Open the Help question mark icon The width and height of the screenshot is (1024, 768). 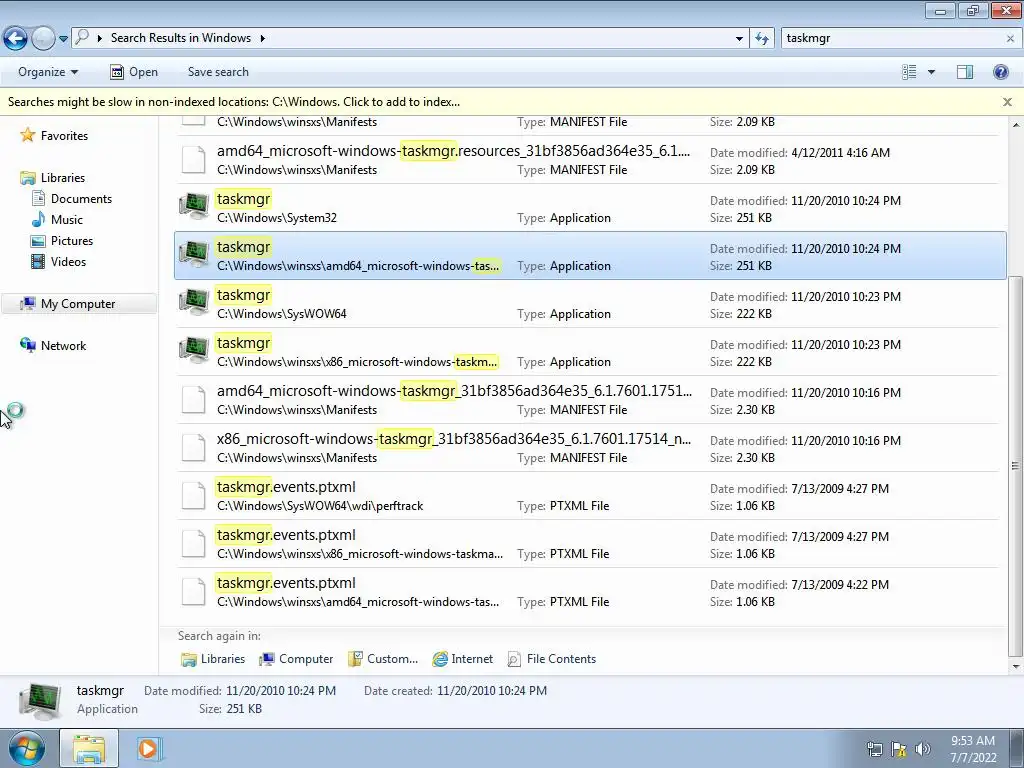[1000, 72]
